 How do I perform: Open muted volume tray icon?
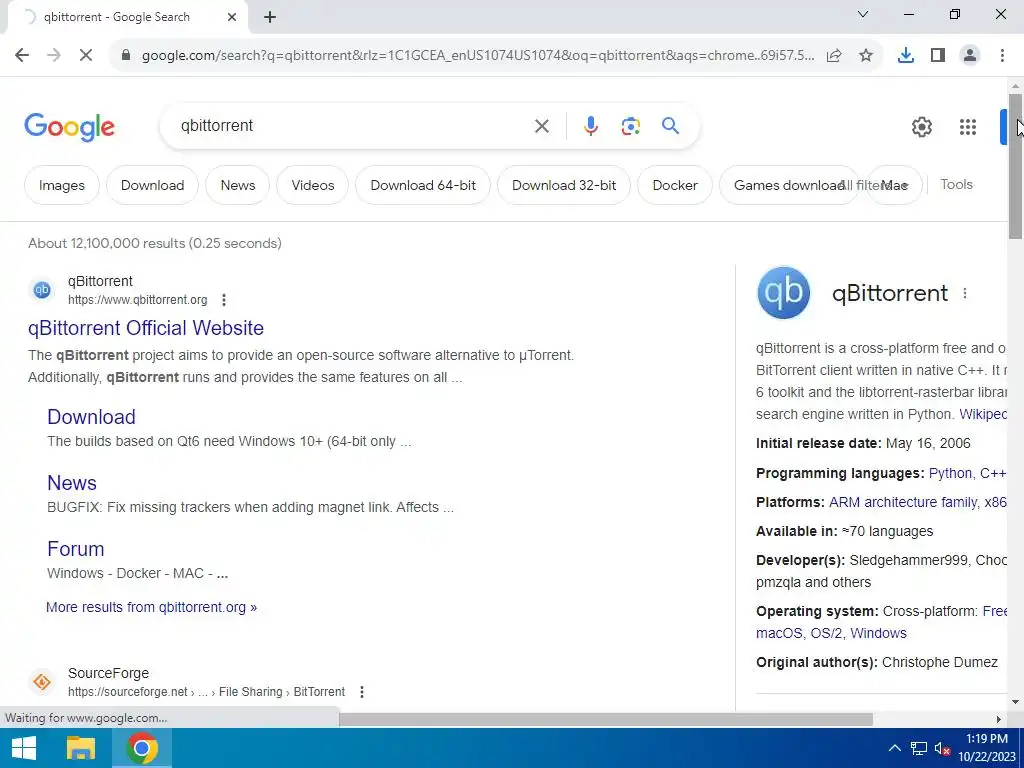point(942,748)
